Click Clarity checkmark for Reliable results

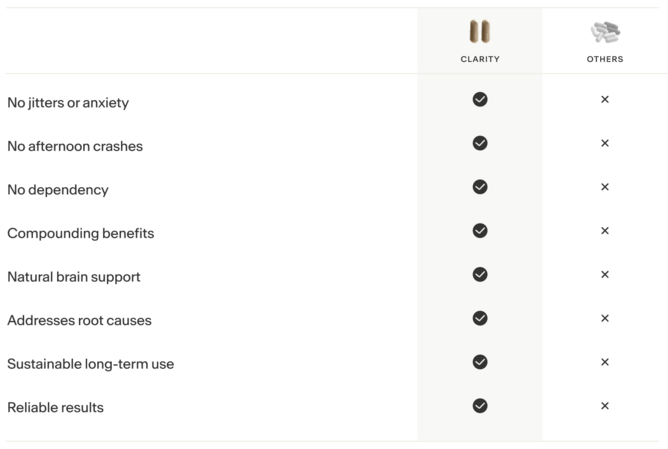click(480, 406)
